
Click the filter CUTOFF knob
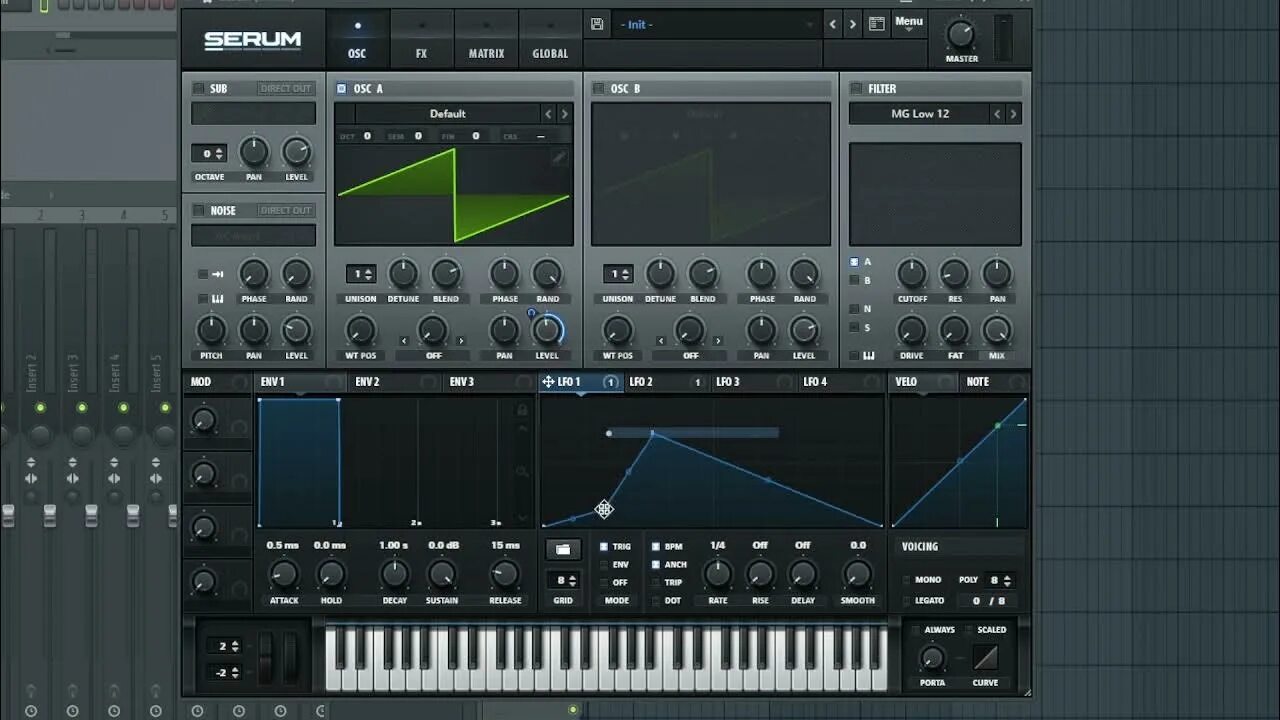pos(911,273)
